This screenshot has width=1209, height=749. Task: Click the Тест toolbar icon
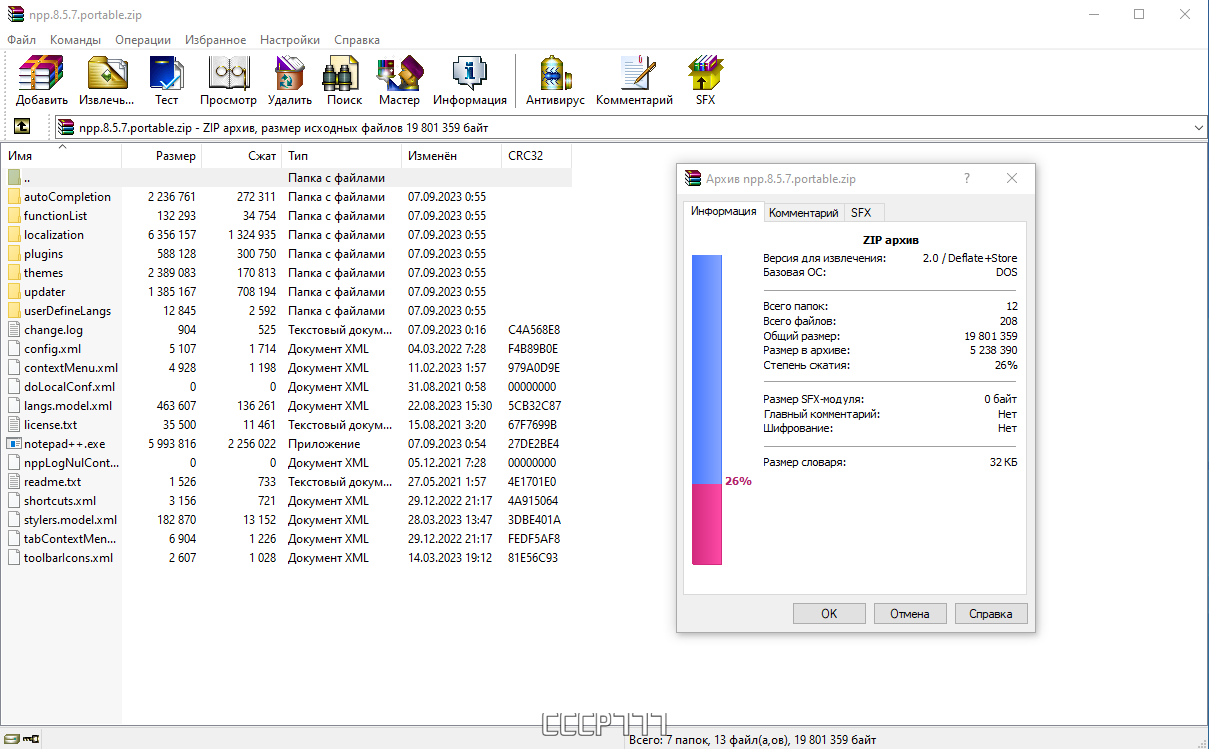click(166, 74)
